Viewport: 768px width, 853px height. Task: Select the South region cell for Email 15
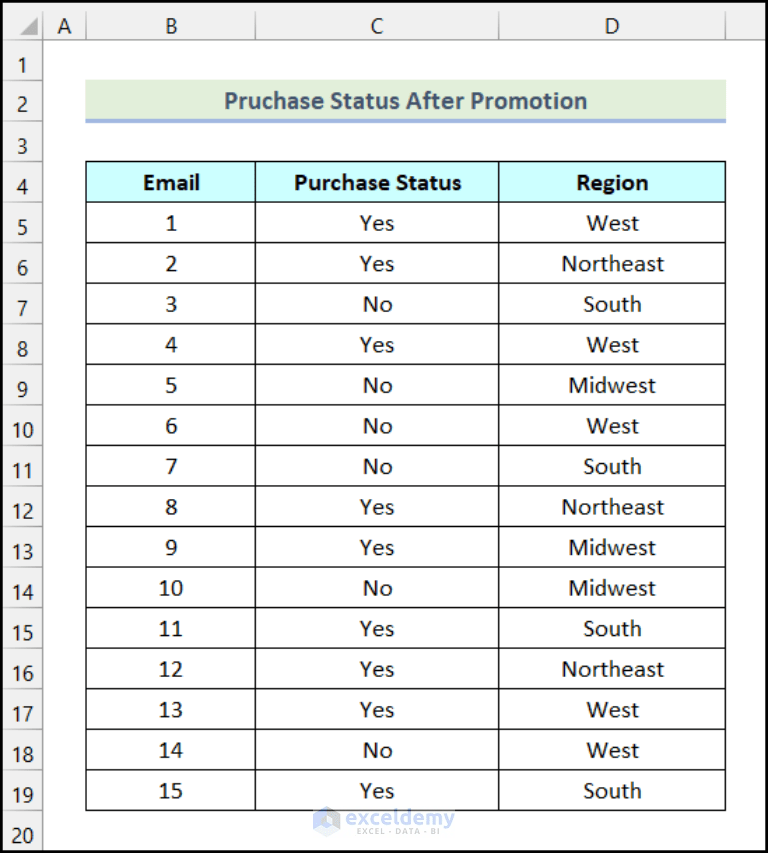611,790
